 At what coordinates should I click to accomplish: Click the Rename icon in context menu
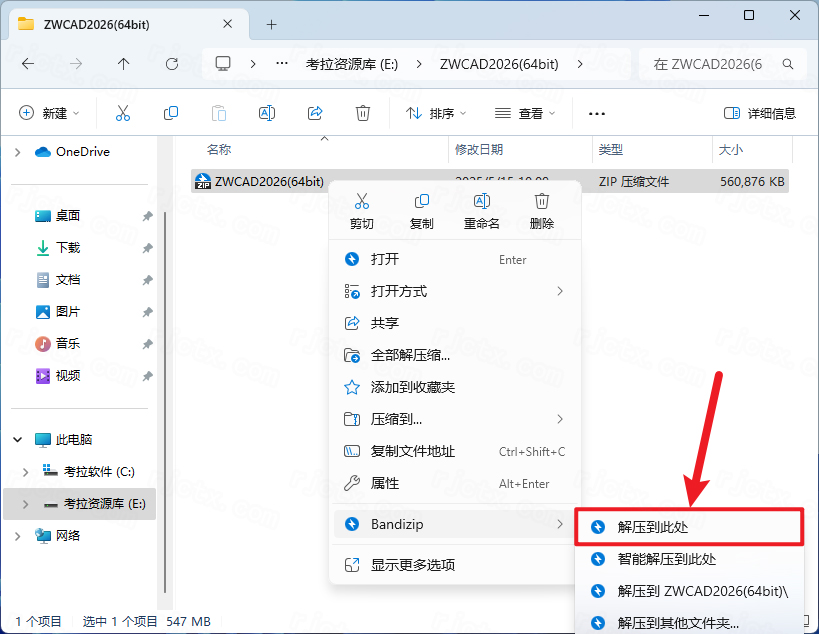481,211
